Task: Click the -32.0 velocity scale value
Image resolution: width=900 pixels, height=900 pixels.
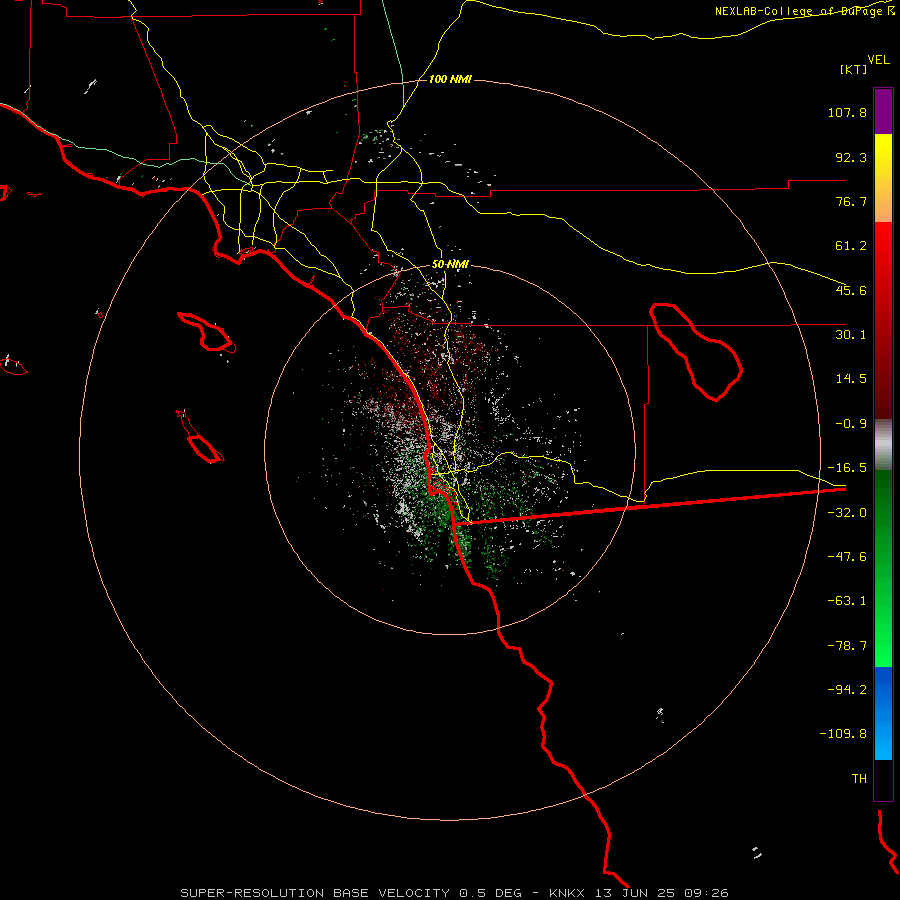Action: point(847,513)
